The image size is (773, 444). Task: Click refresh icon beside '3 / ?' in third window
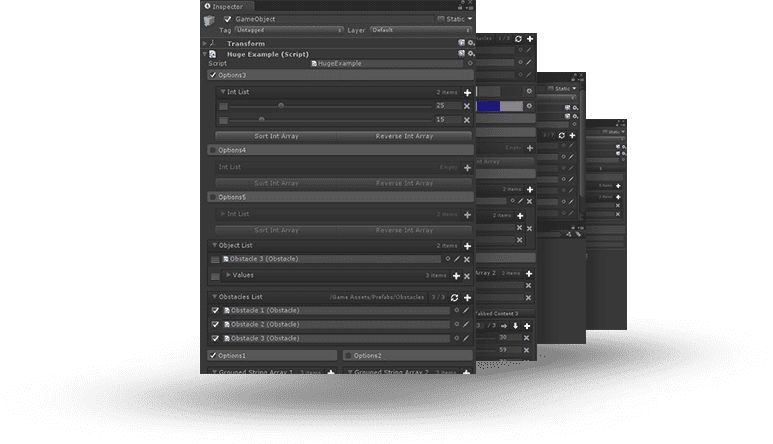click(x=562, y=135)
